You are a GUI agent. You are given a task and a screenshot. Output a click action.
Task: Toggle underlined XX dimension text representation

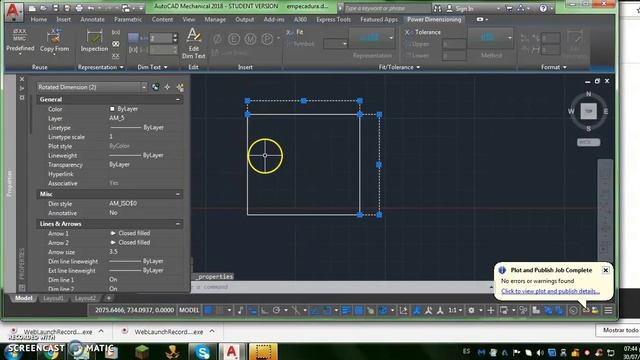(116, 56)
